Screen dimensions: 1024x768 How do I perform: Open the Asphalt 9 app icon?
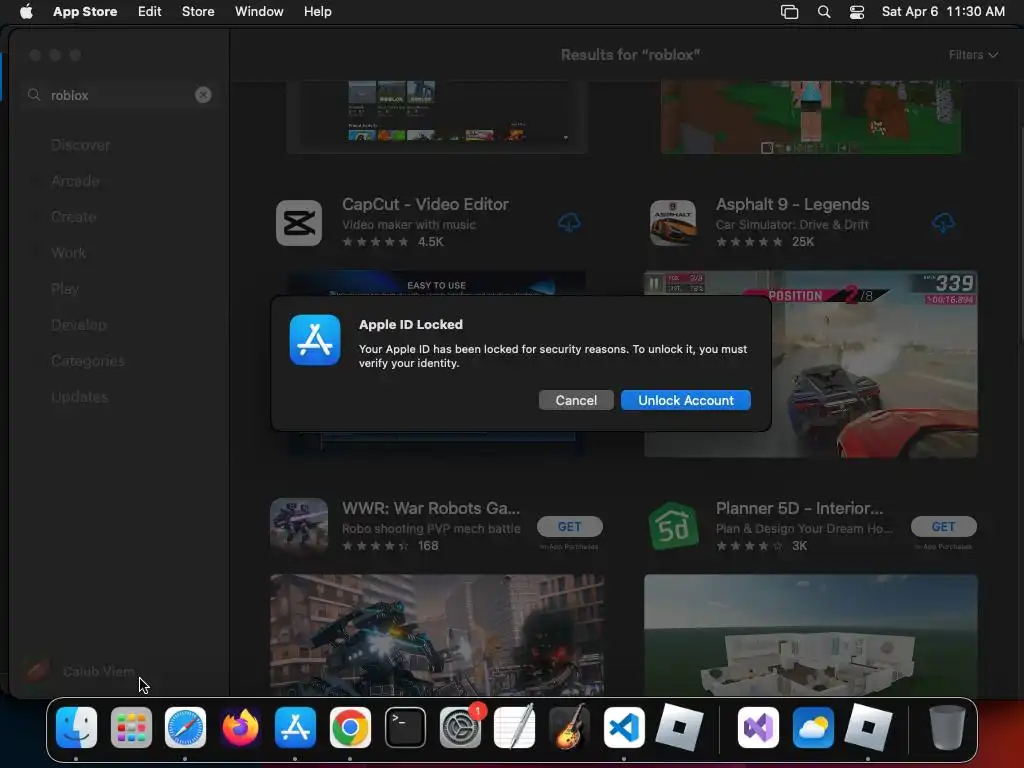(673, 223)
